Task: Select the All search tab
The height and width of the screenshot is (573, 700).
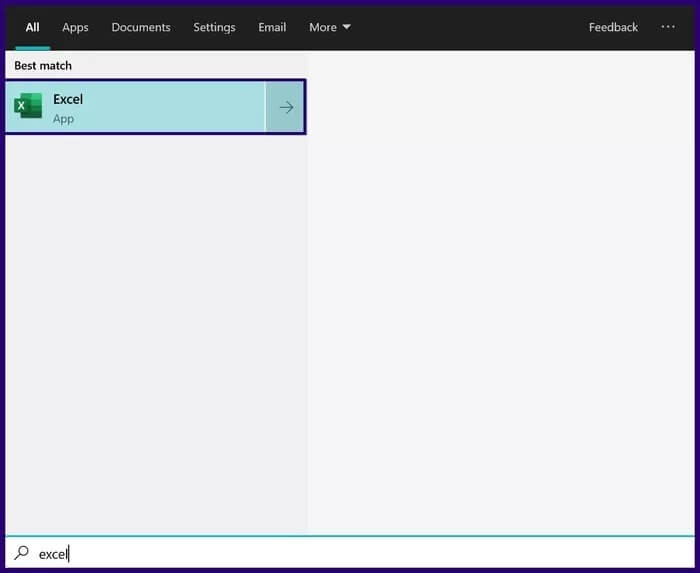Action: coord(32,28)
